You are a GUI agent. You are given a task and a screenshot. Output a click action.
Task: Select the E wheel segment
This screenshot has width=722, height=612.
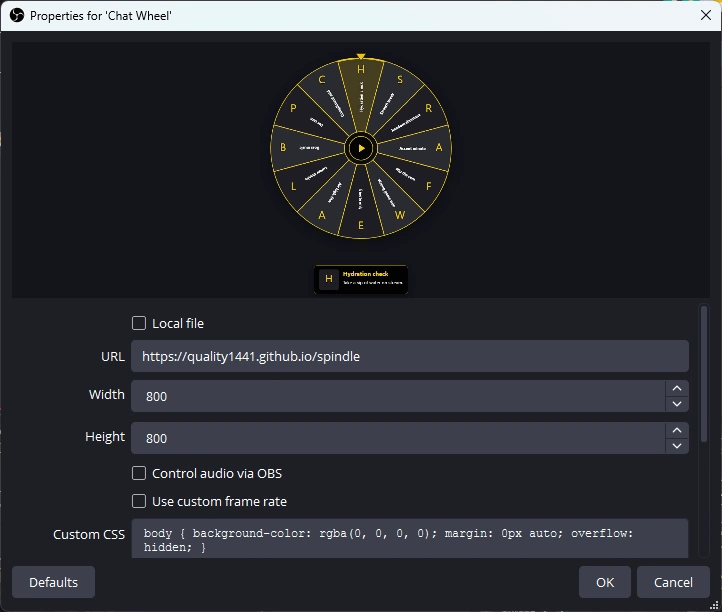click(x=361, y=203)
